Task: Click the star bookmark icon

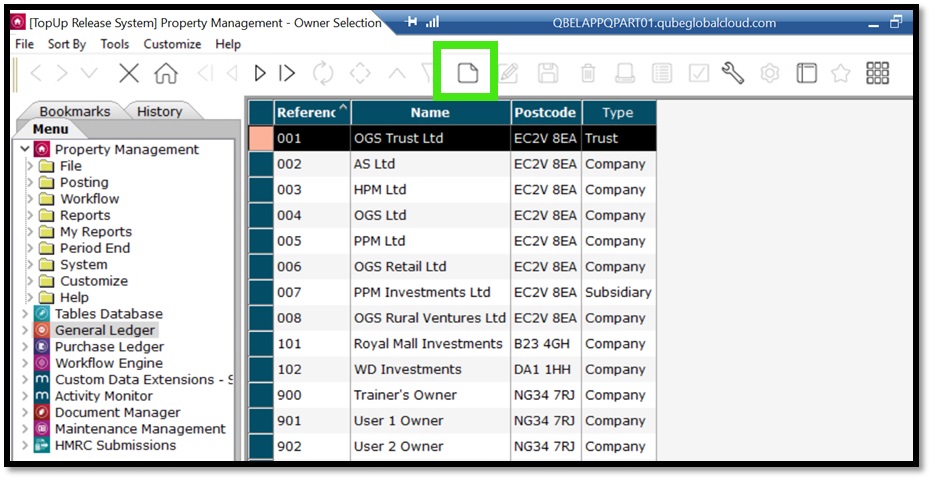Action: 841,73
